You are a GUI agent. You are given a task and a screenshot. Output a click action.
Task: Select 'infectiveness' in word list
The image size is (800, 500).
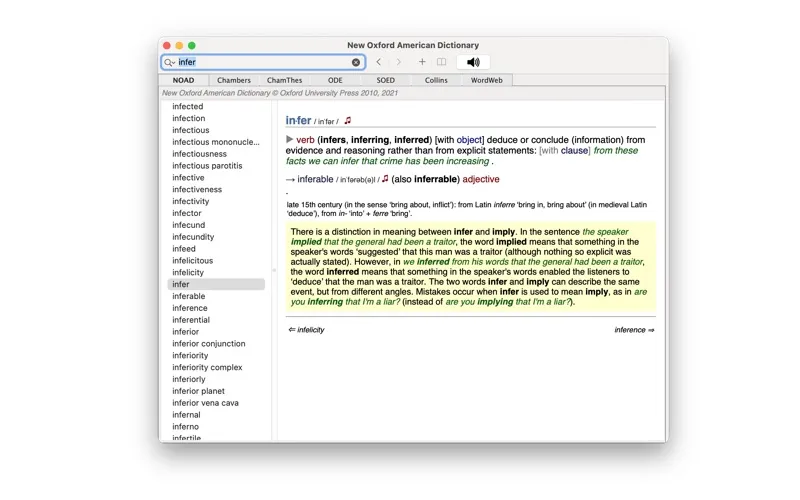(x=197, y=189)
